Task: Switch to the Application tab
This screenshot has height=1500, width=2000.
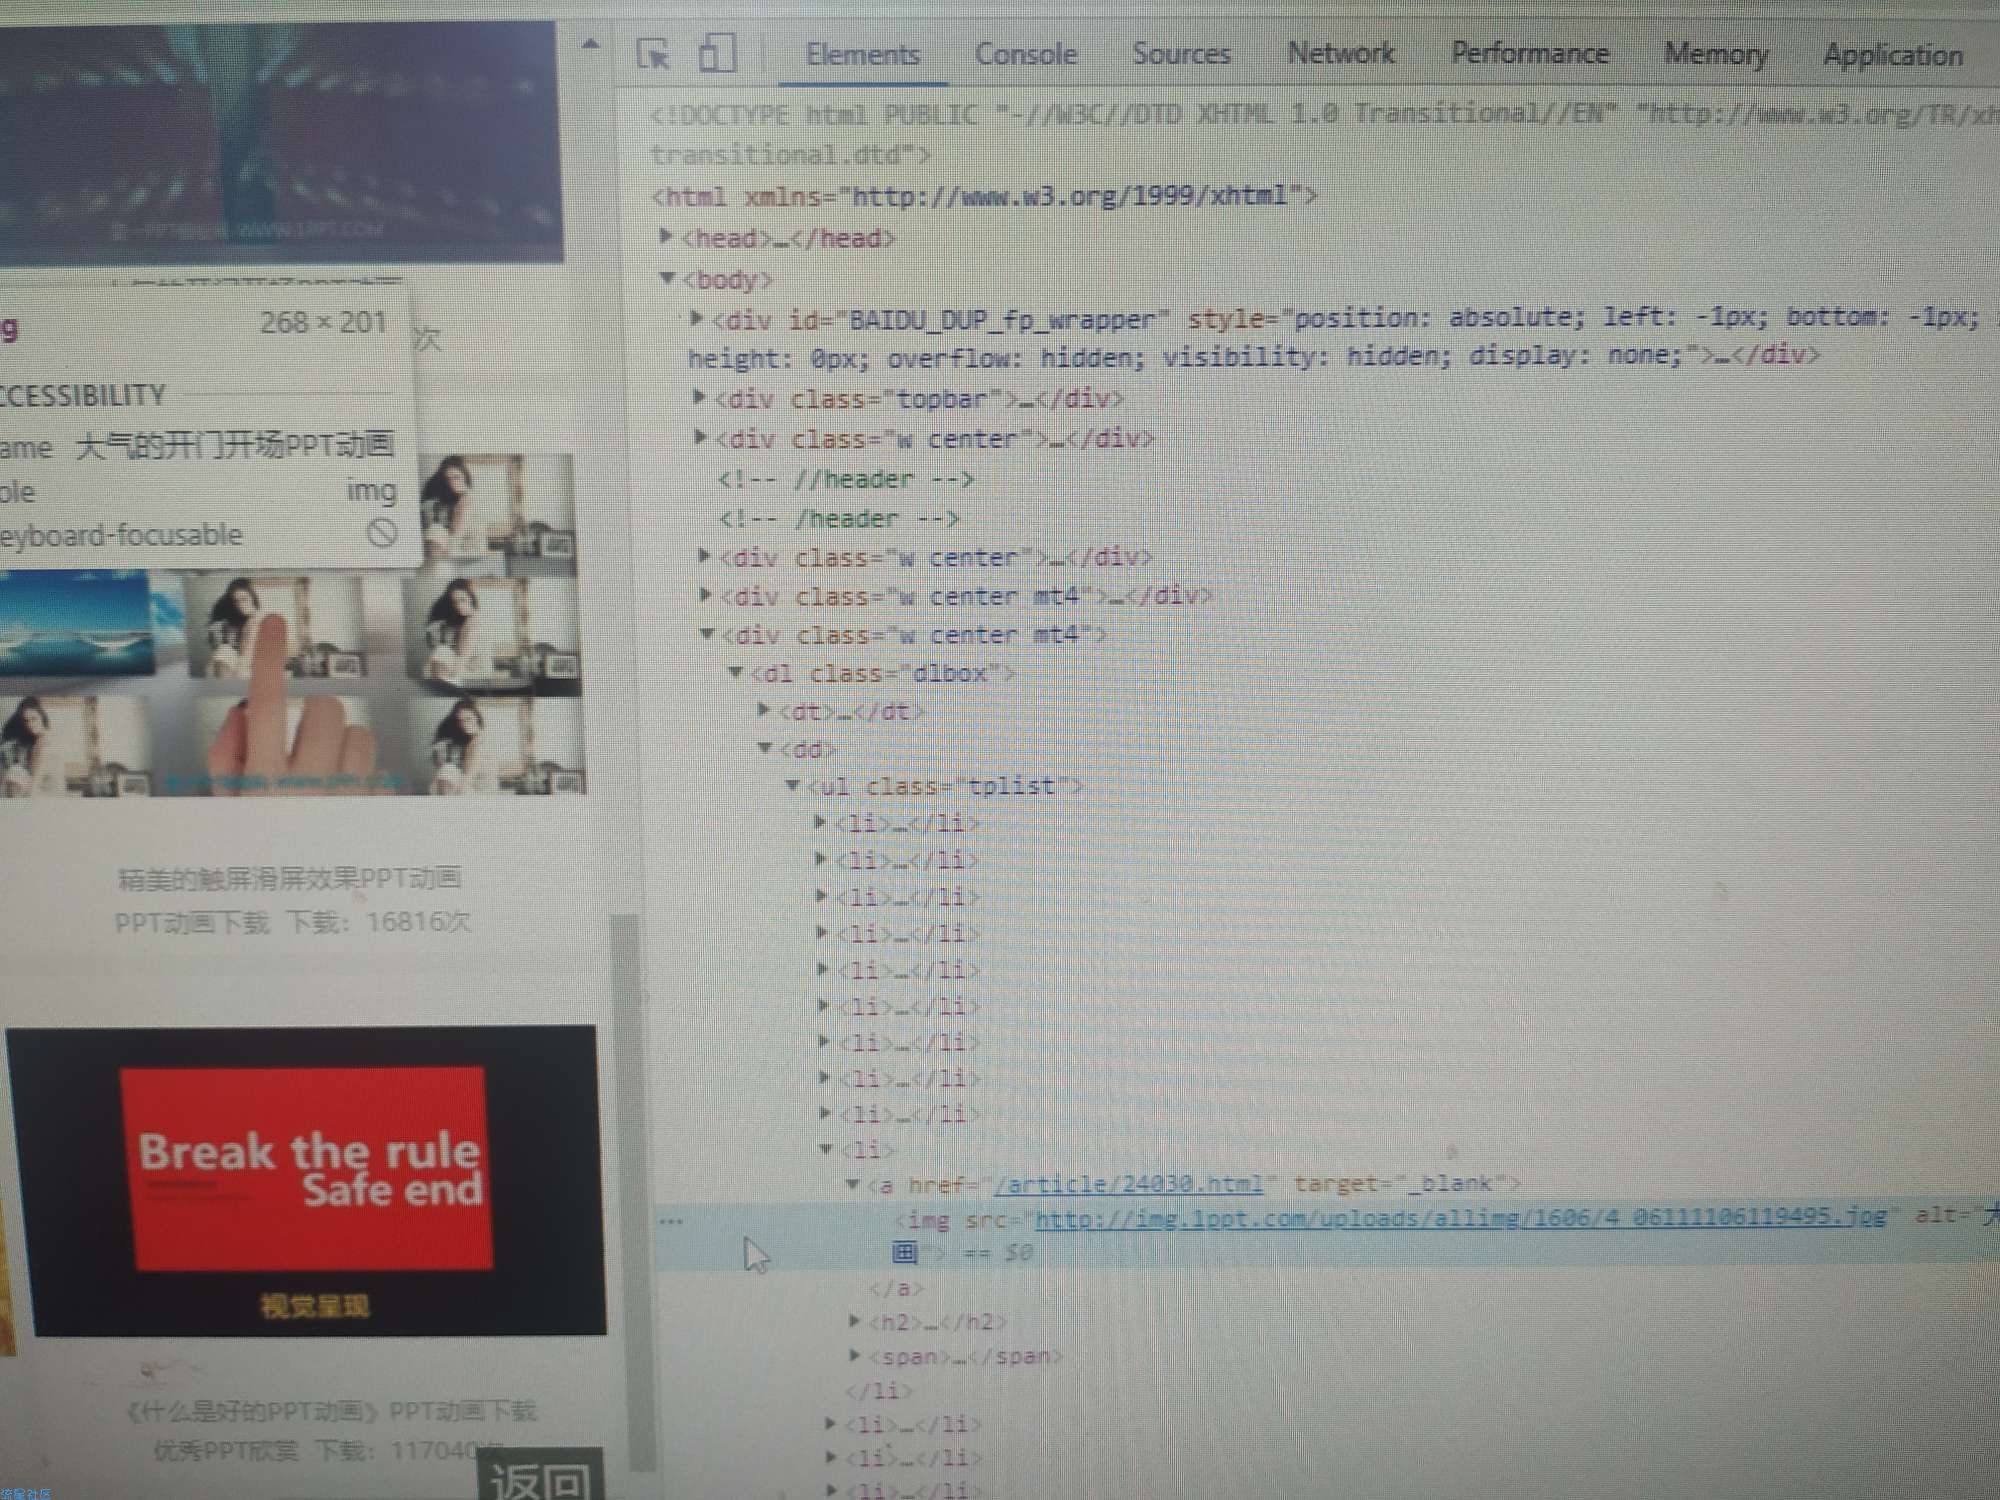Action: [x=1892, y=55]
